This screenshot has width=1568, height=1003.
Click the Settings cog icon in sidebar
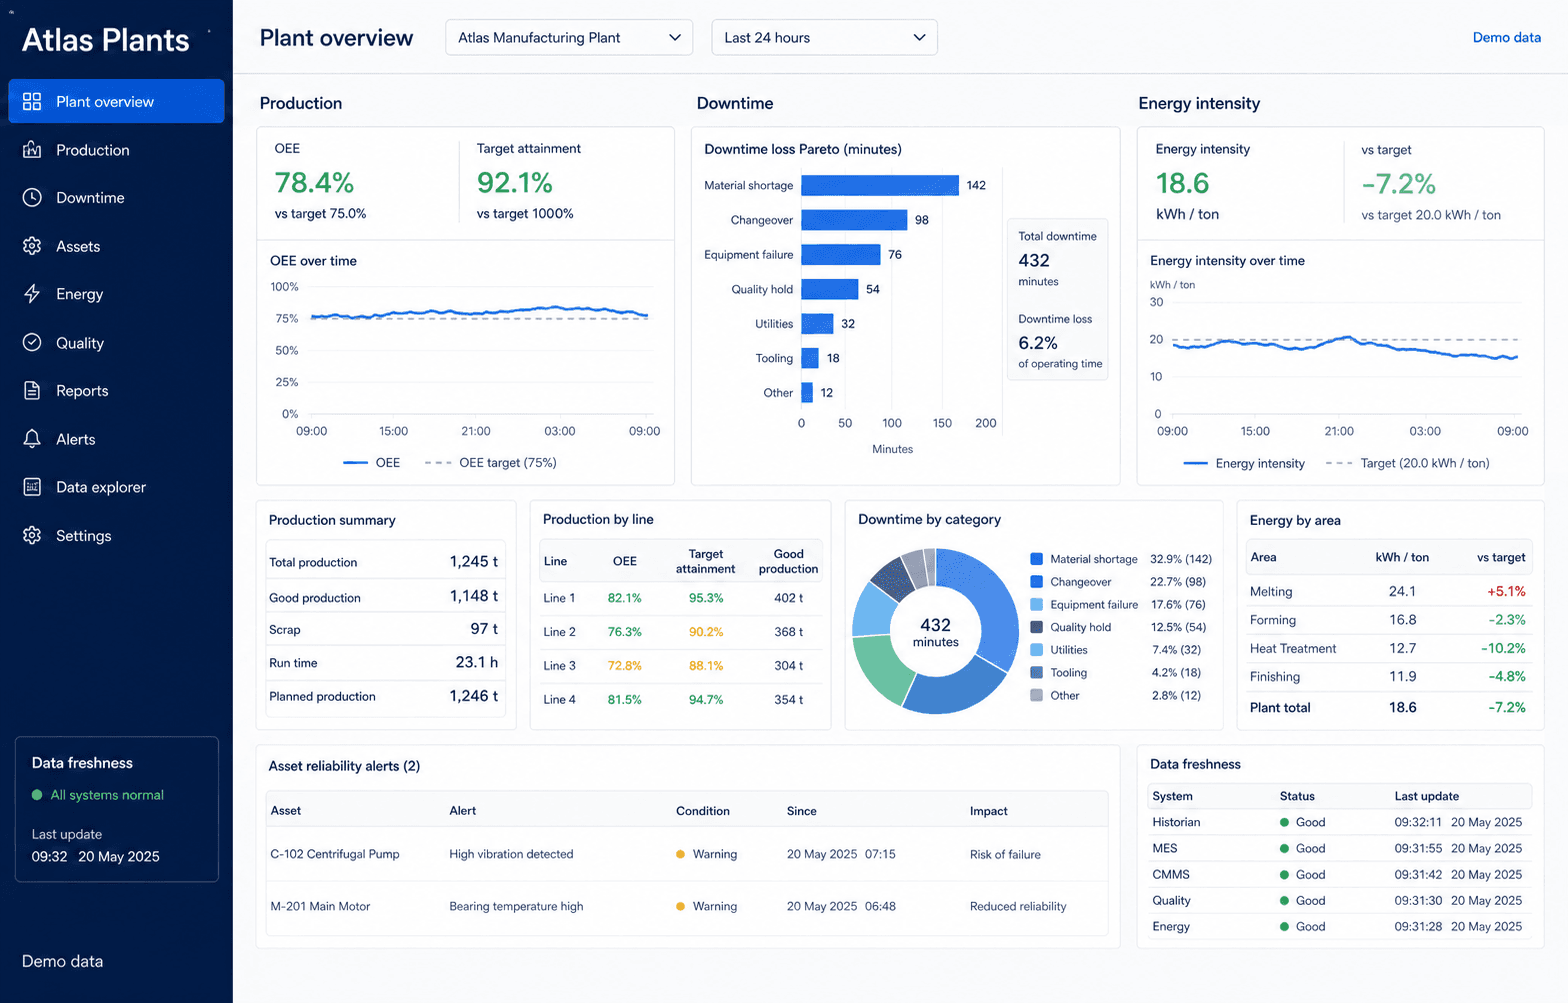(x=32, y=535)
